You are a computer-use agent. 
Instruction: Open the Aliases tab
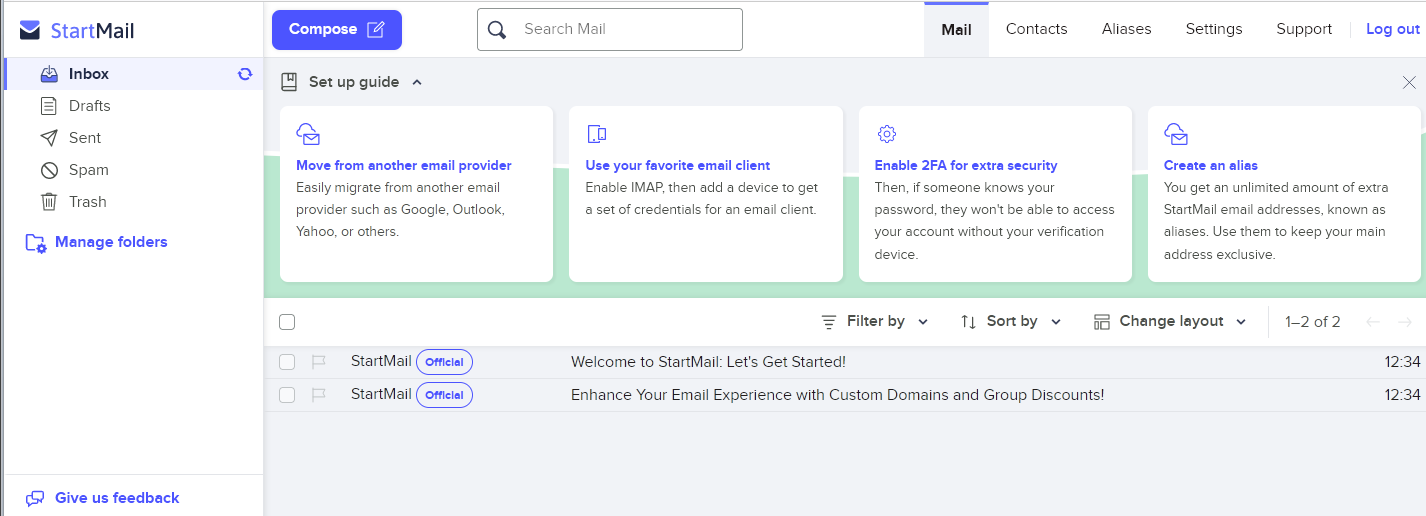[1126, 29]
